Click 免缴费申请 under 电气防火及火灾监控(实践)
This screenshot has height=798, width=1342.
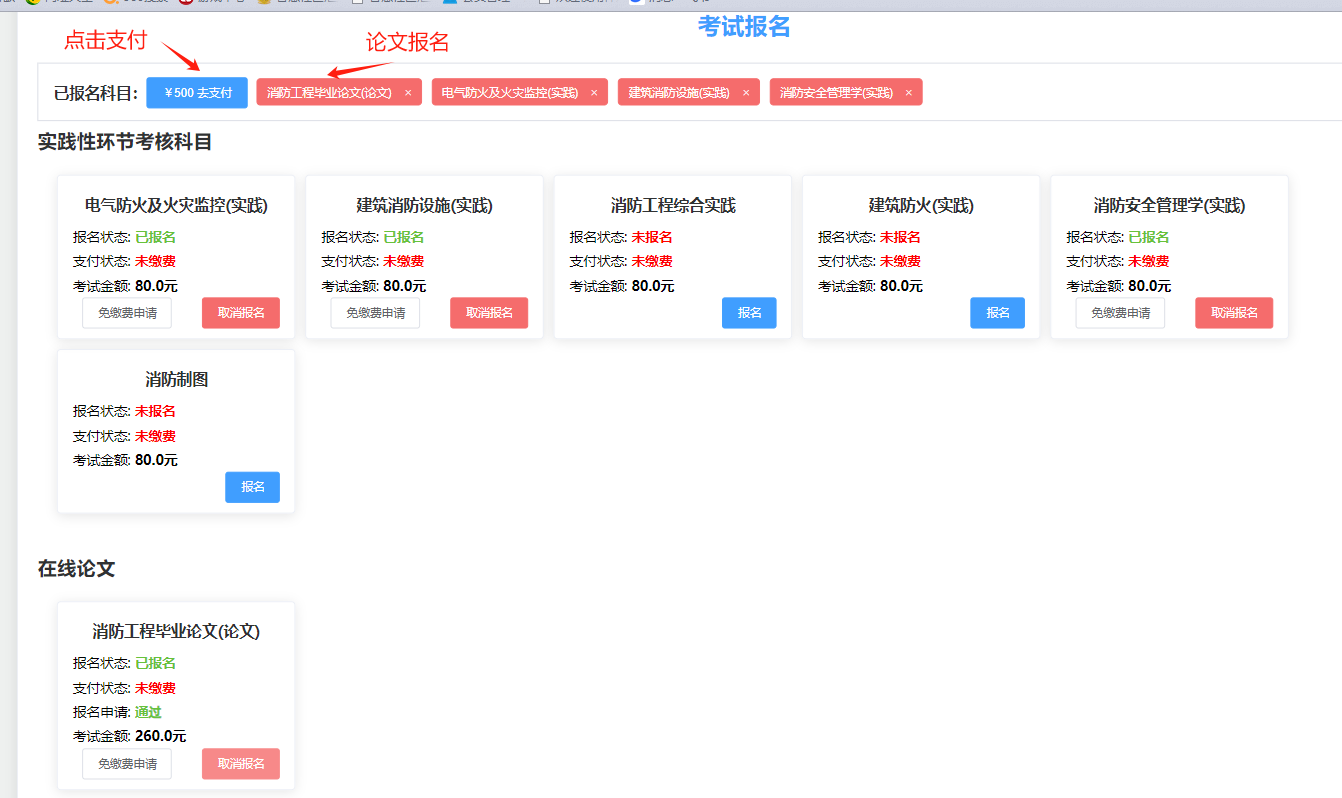pos(127,313)
